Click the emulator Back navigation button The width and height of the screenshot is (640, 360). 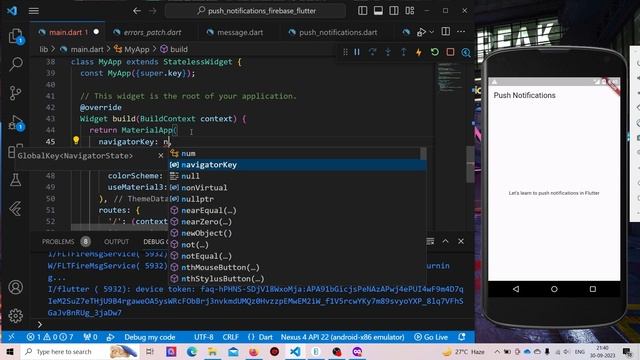(516, 289)
